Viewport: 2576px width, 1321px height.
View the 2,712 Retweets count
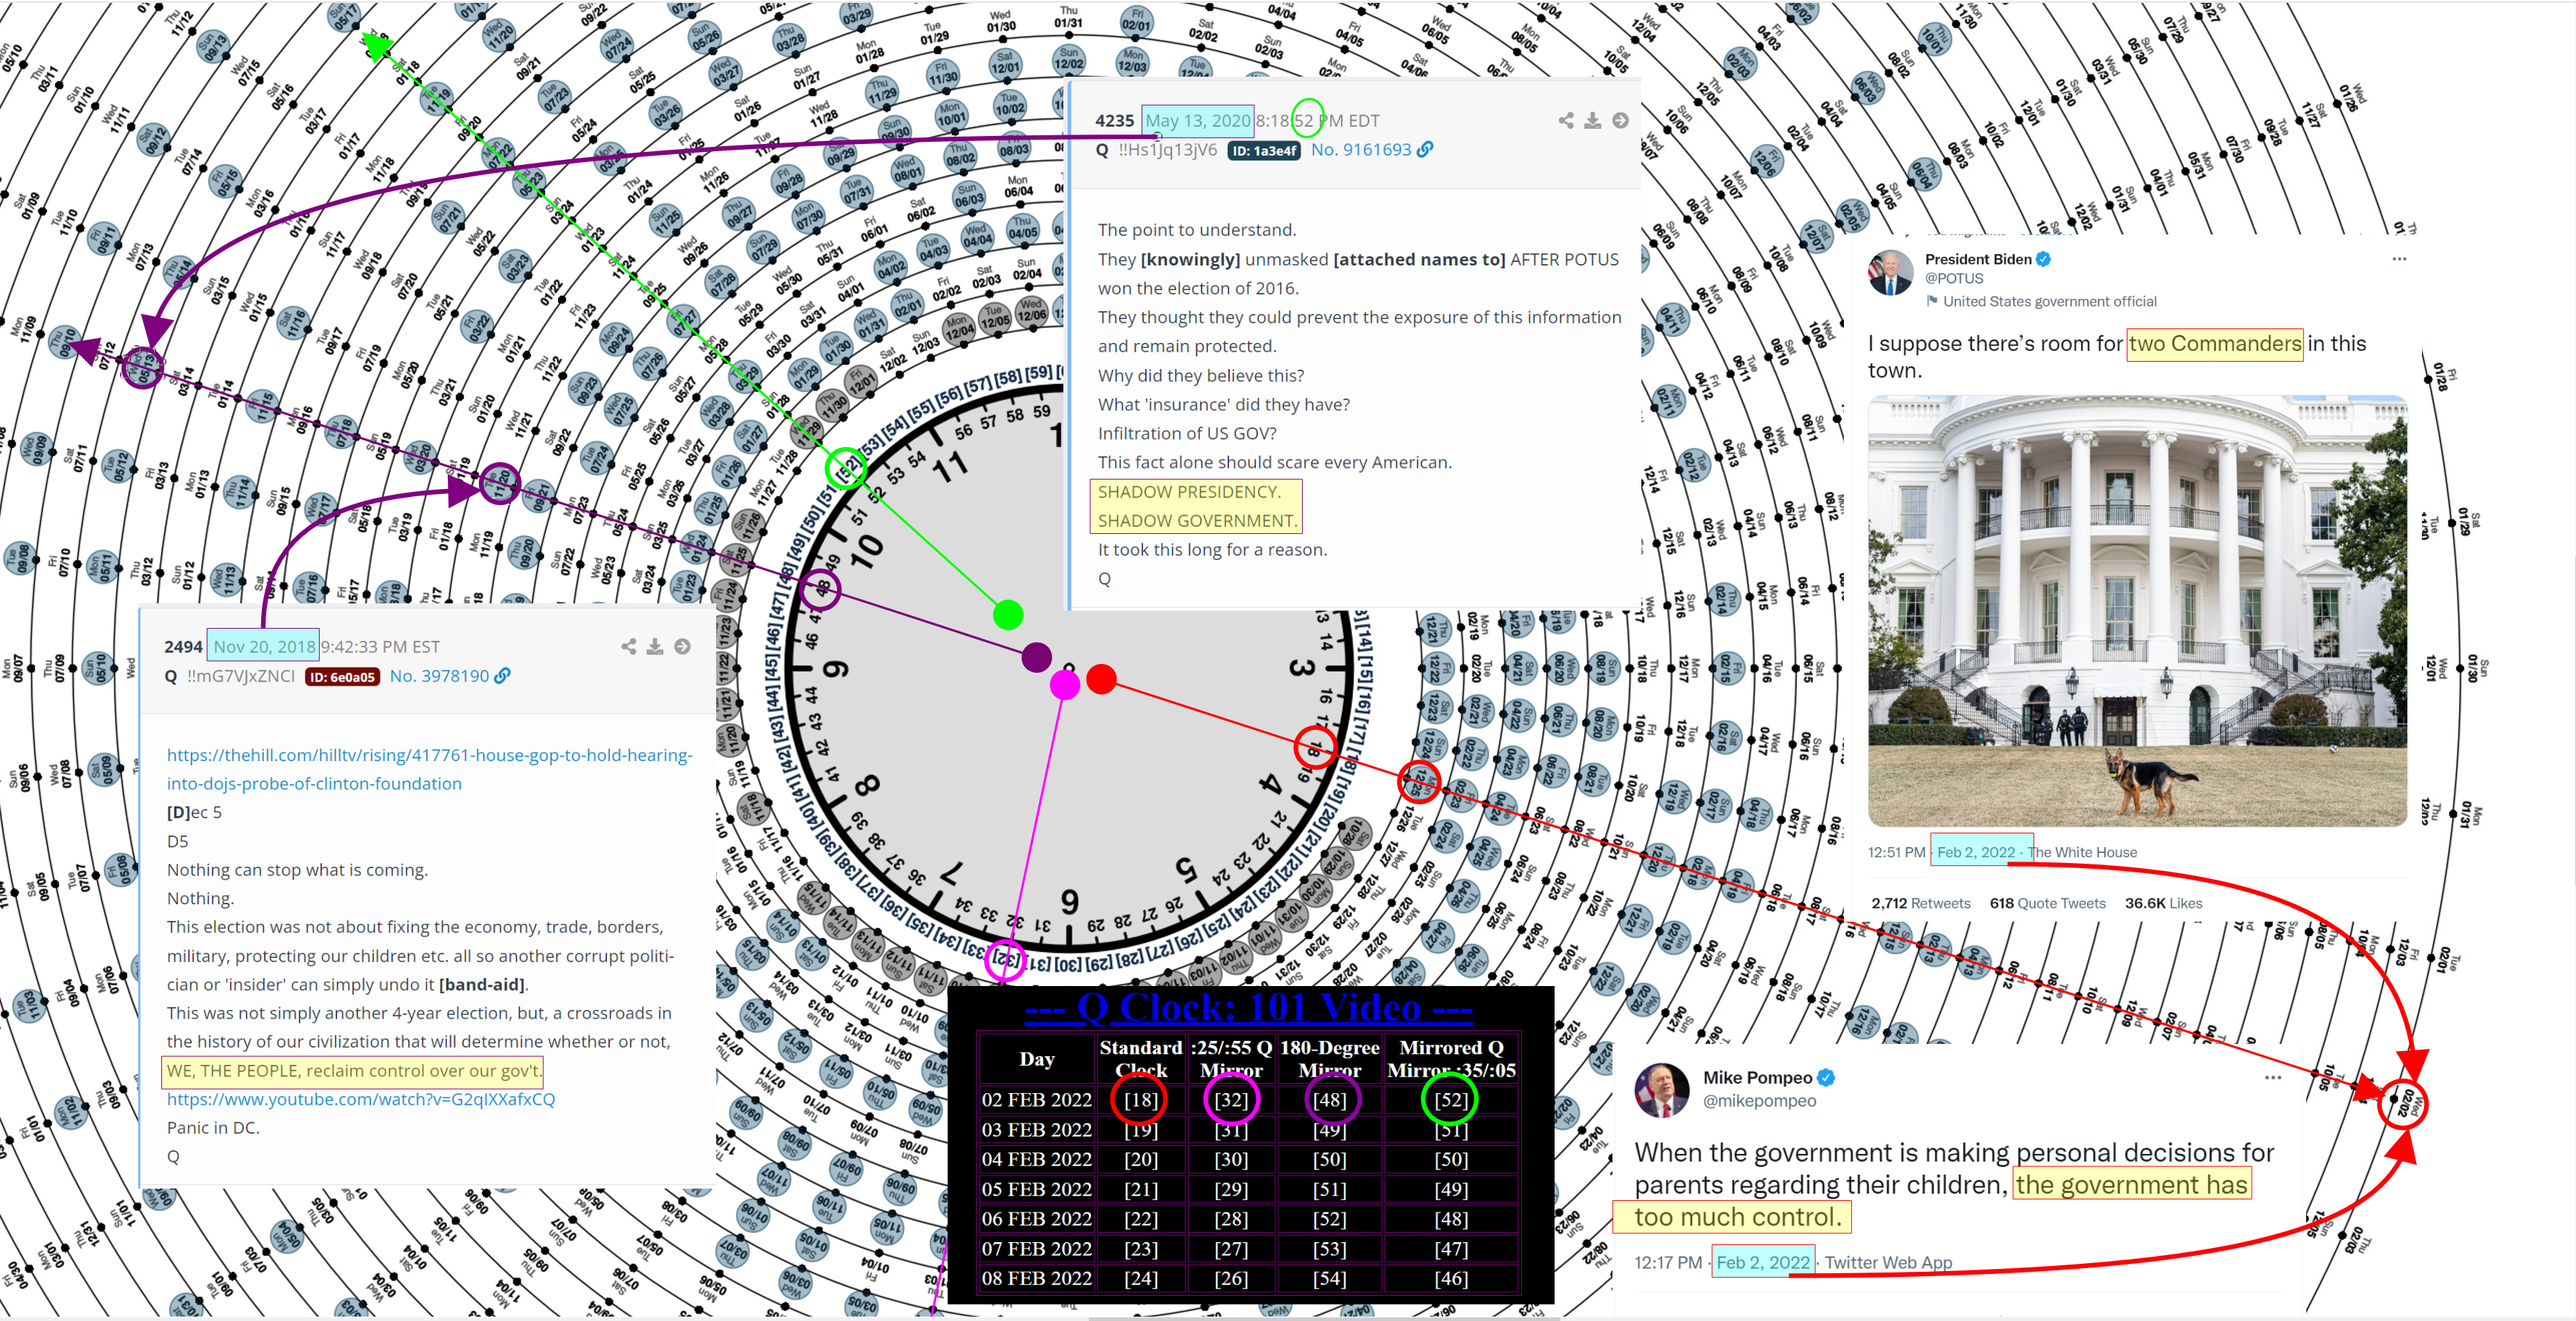coord(1920,904)
